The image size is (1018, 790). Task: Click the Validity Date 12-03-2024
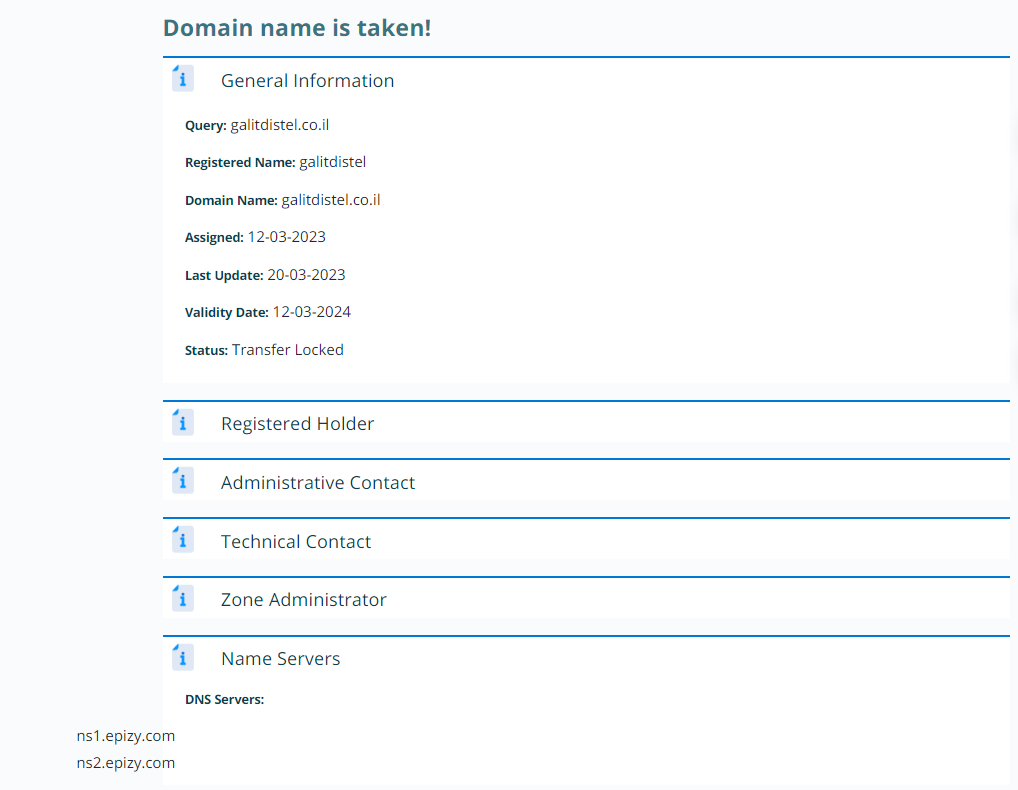[312, 312]
